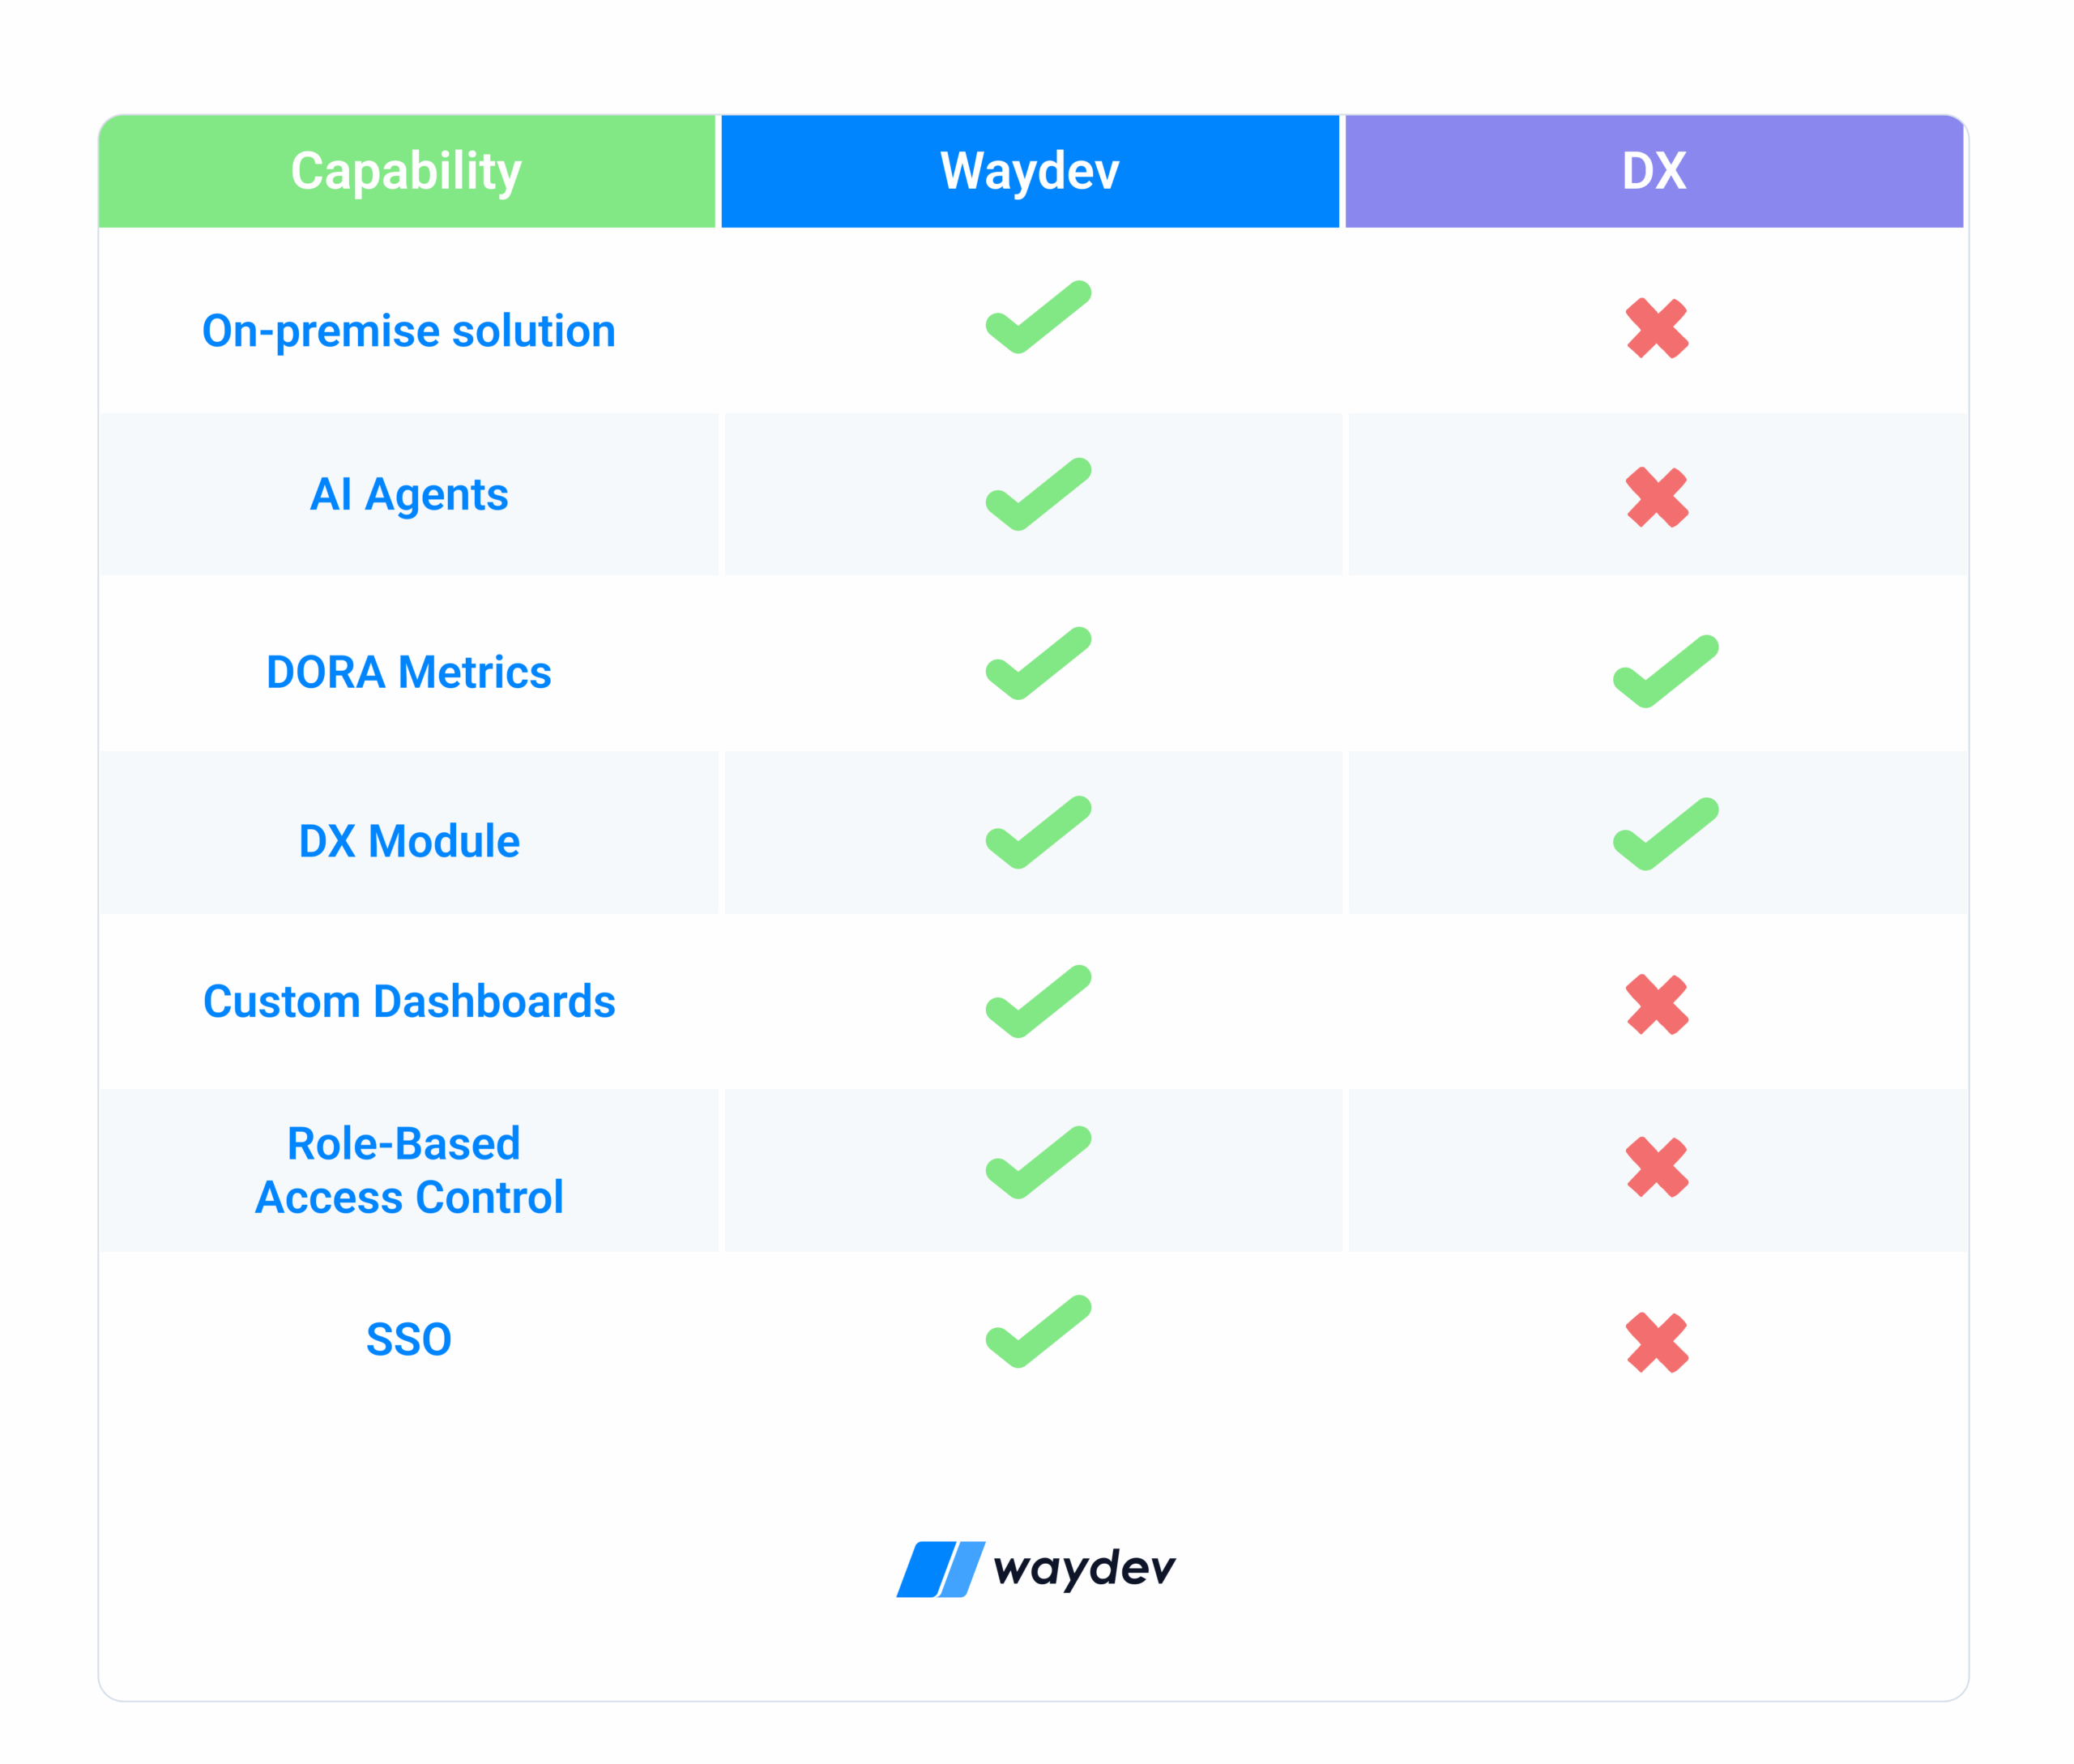The width and height of the screenshot is (2074, 1764).
Task: Select the purple DX column header
Action: pyautogui.click(x=1655, y=171)
